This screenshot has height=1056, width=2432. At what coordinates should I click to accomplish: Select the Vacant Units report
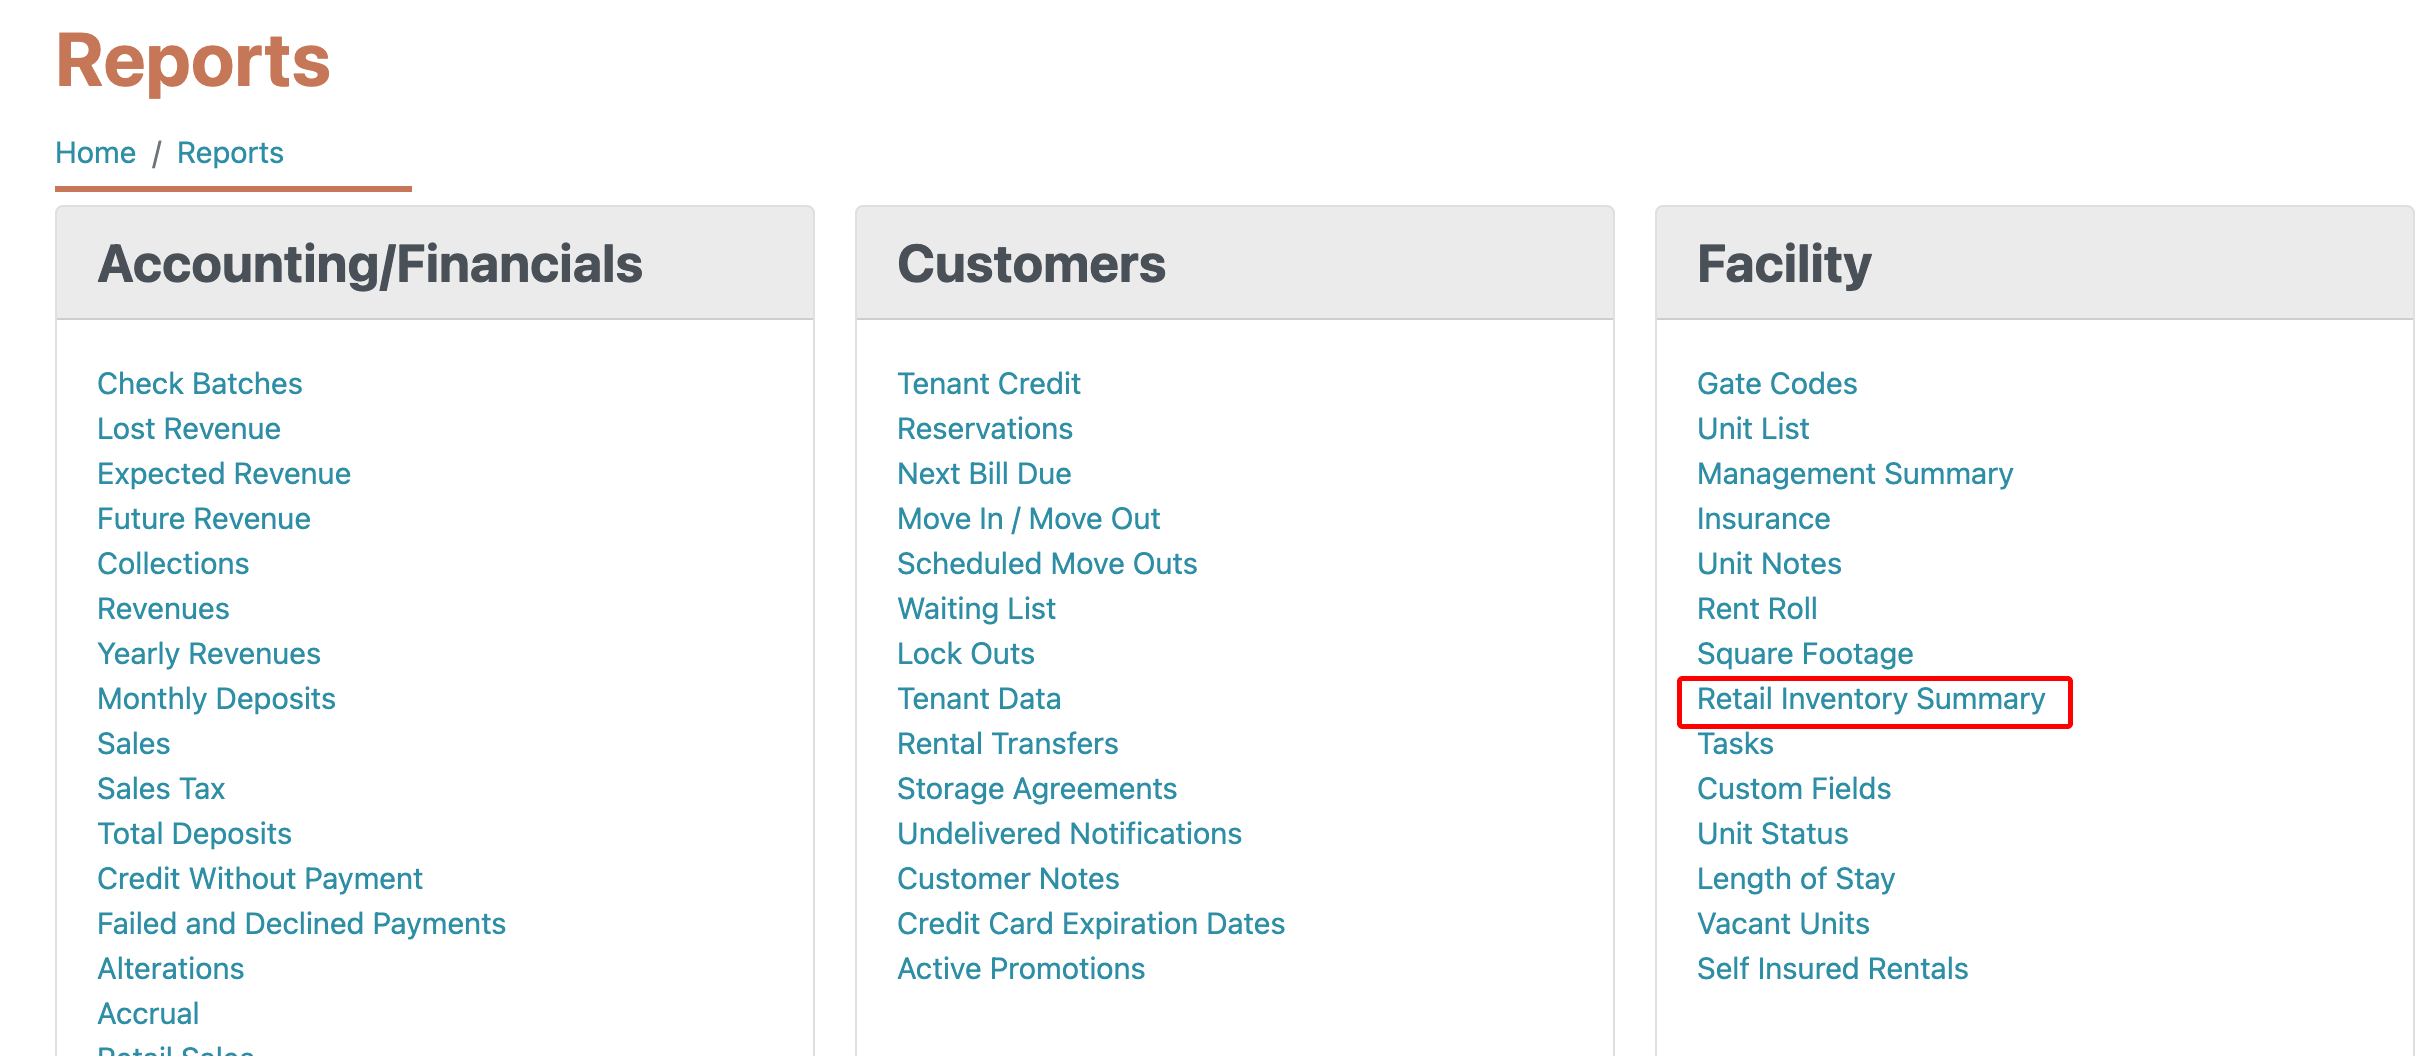click(1782, 924)
